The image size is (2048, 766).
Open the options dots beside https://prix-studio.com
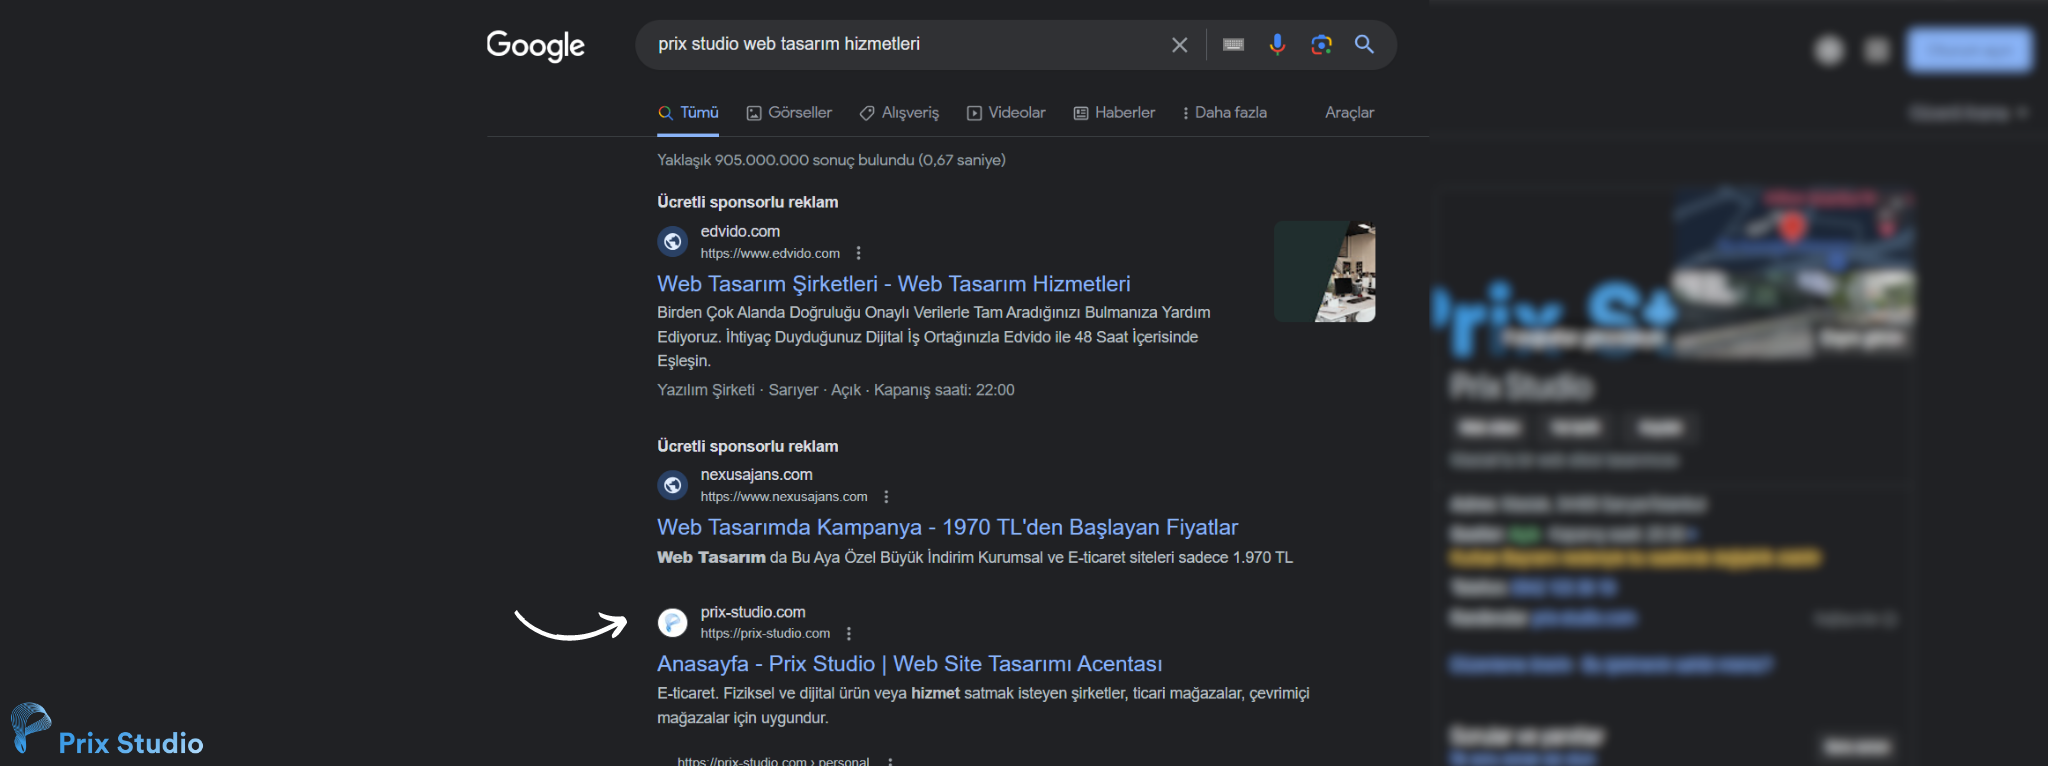849,634
